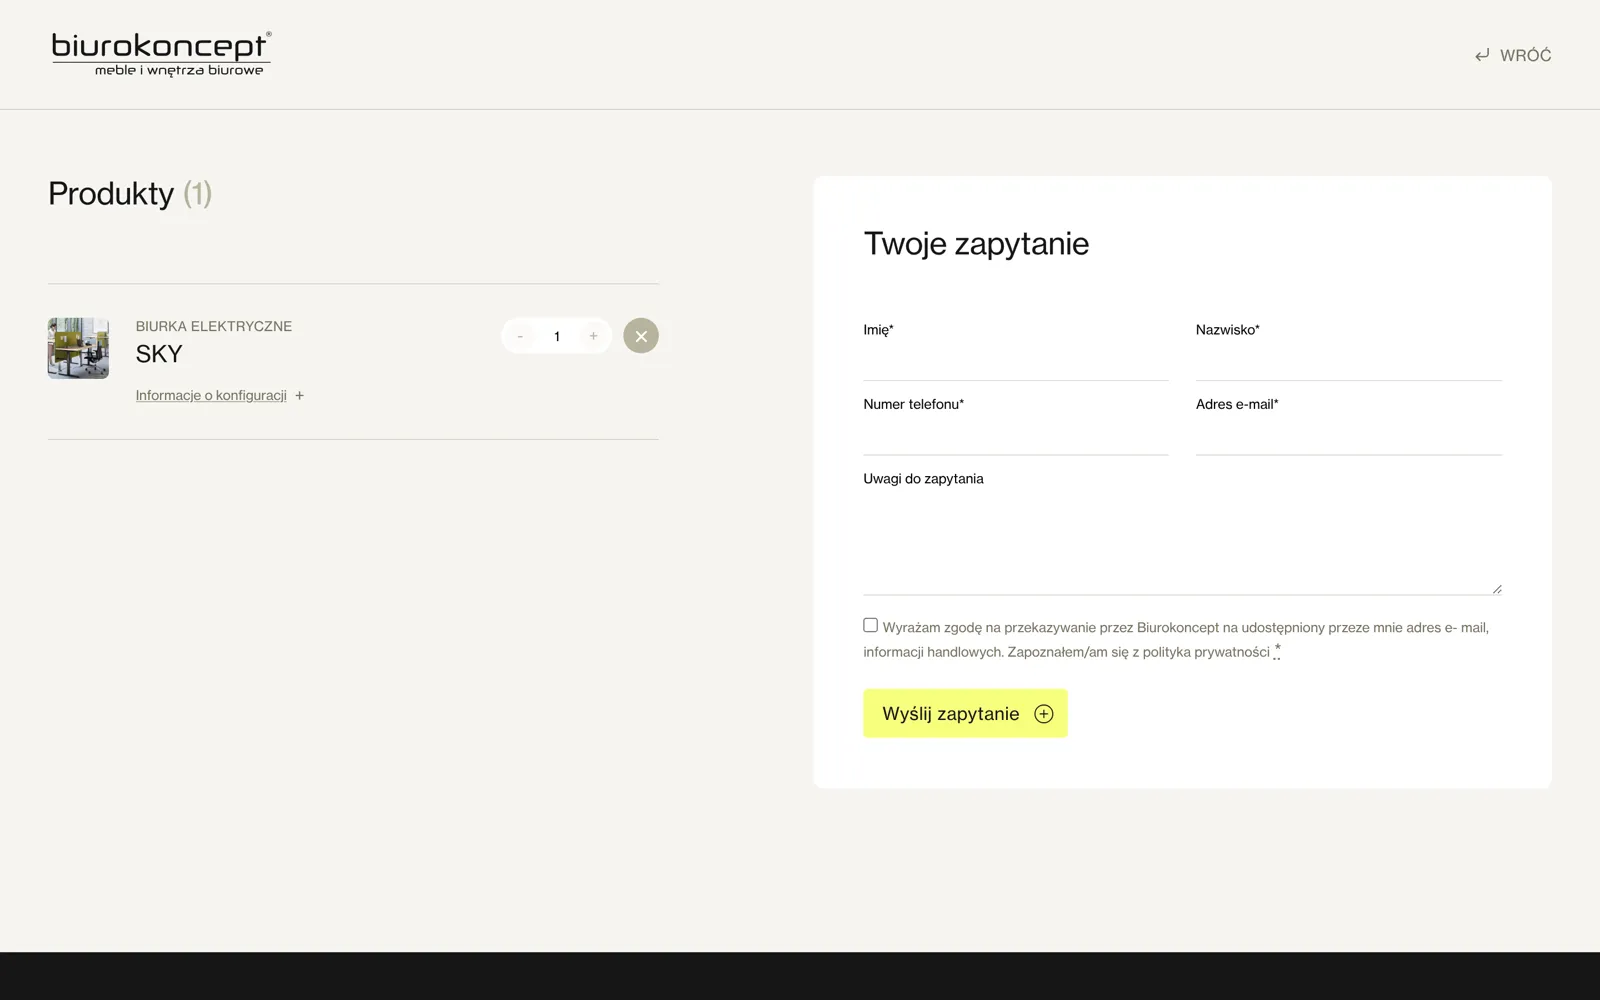1600x1000 pixels.
Task: Open the SKY desk product thumbnail
Action: tap(78, 348)
